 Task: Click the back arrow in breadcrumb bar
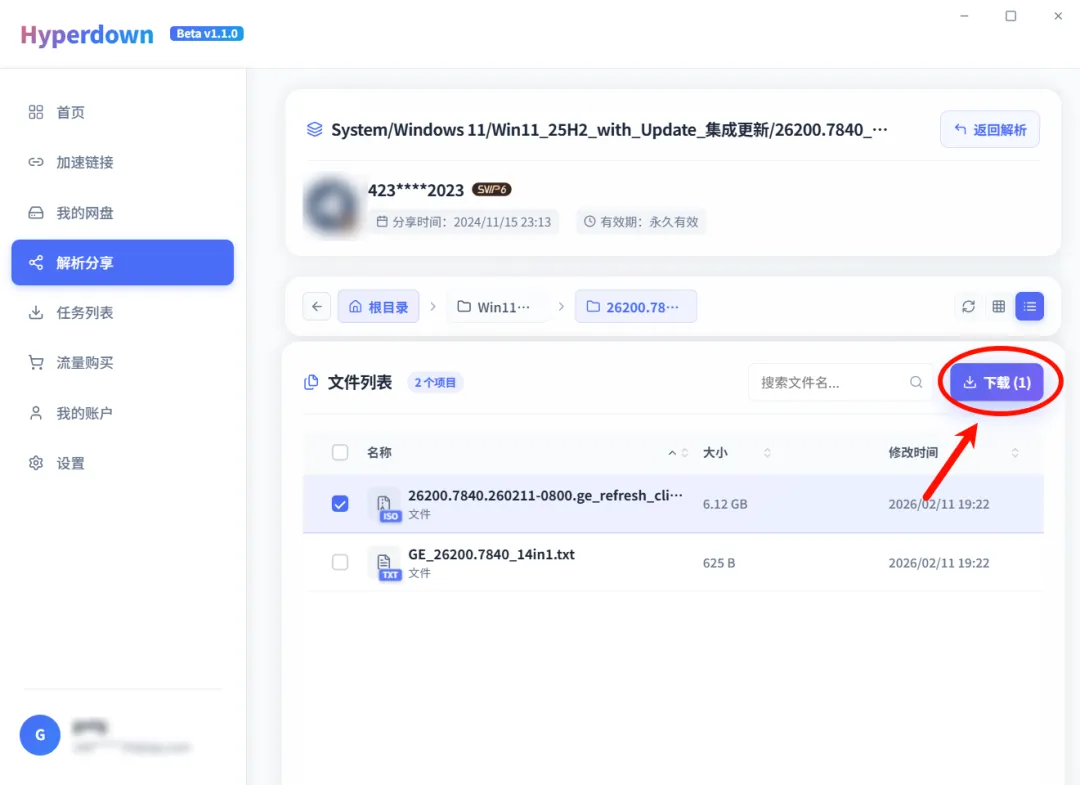tap(317, 307)
